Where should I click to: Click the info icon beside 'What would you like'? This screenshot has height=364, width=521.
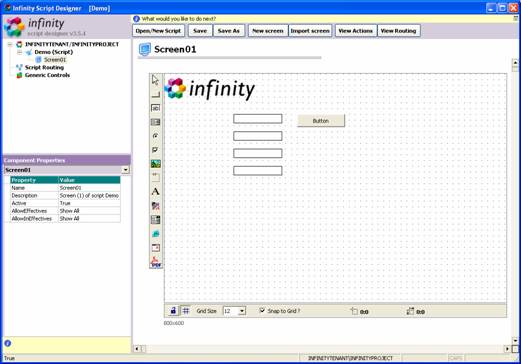pos(136,19)
